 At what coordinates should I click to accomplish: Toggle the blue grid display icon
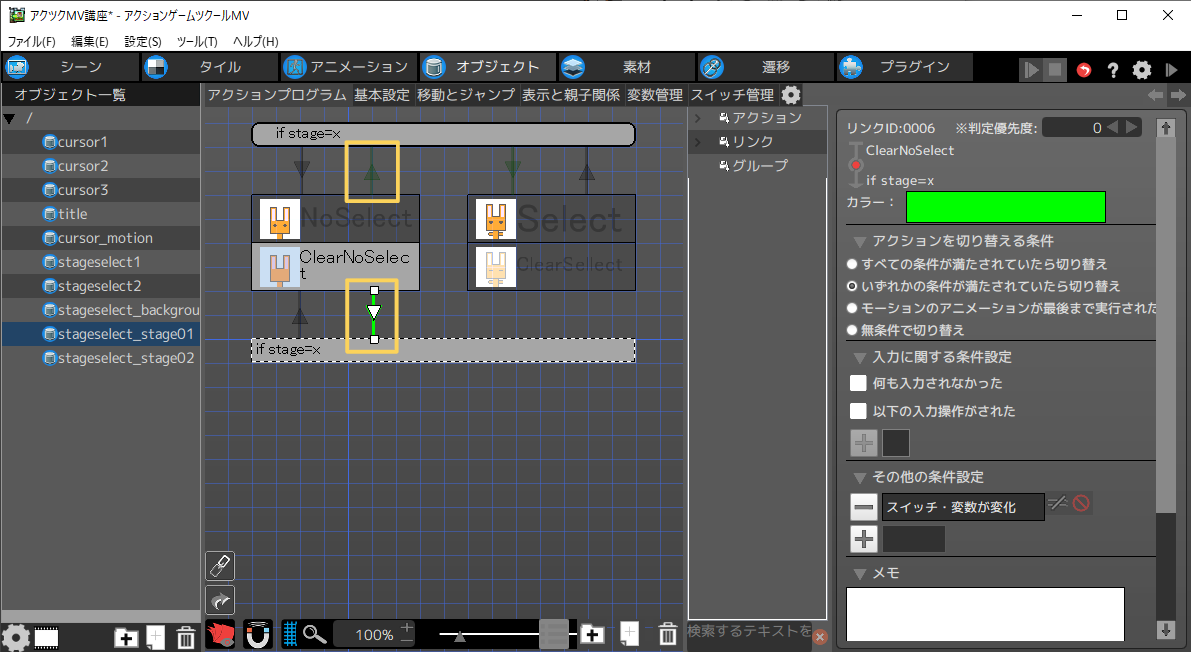[x=290, y=634]
